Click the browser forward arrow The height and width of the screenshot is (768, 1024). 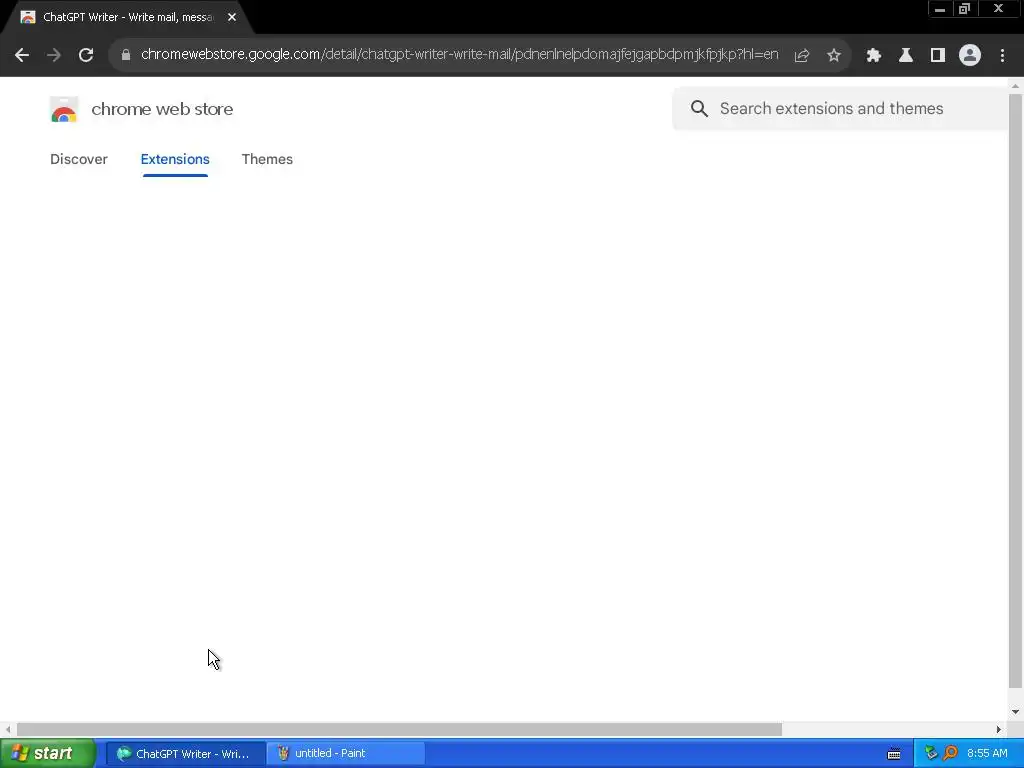54,55
